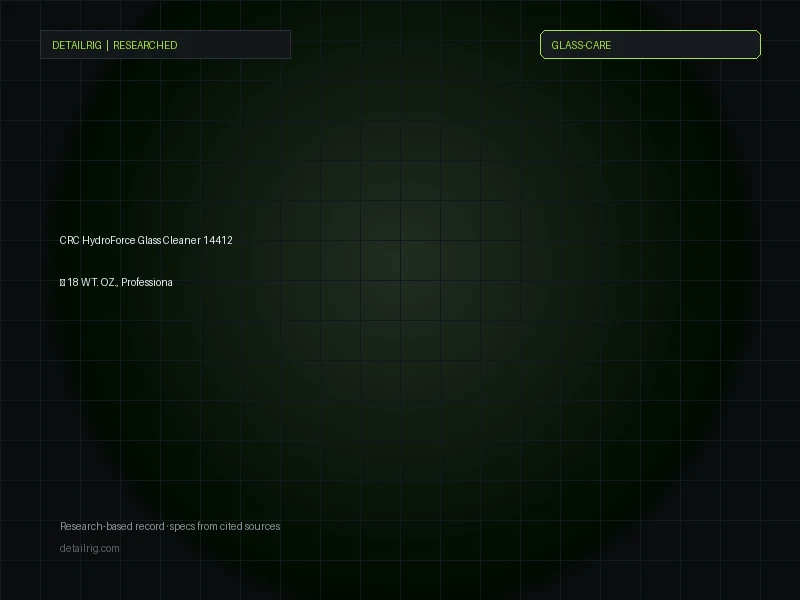Click the CRC brand prefix in the title
Image resolution: width=800 pixels, height=600 pixels.
(69, 240)
